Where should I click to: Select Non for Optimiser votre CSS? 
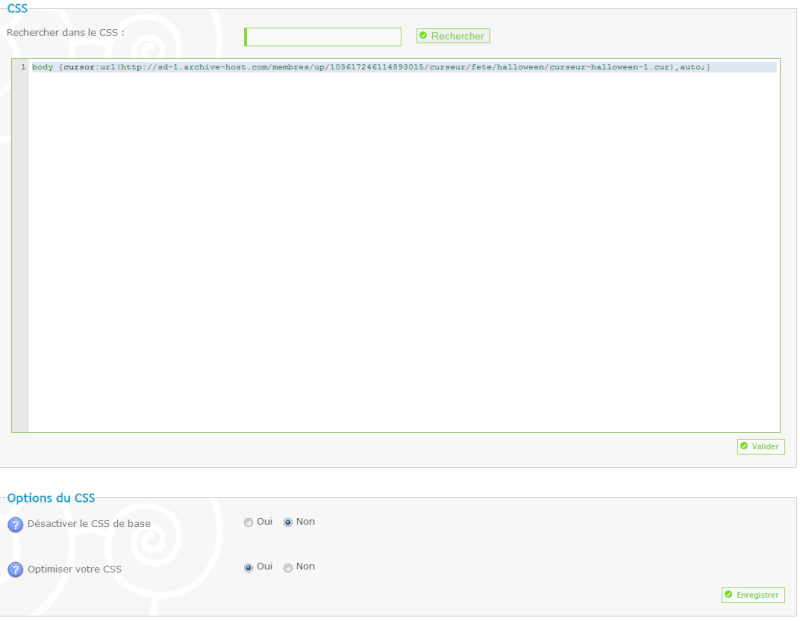[x=288, y=567]
